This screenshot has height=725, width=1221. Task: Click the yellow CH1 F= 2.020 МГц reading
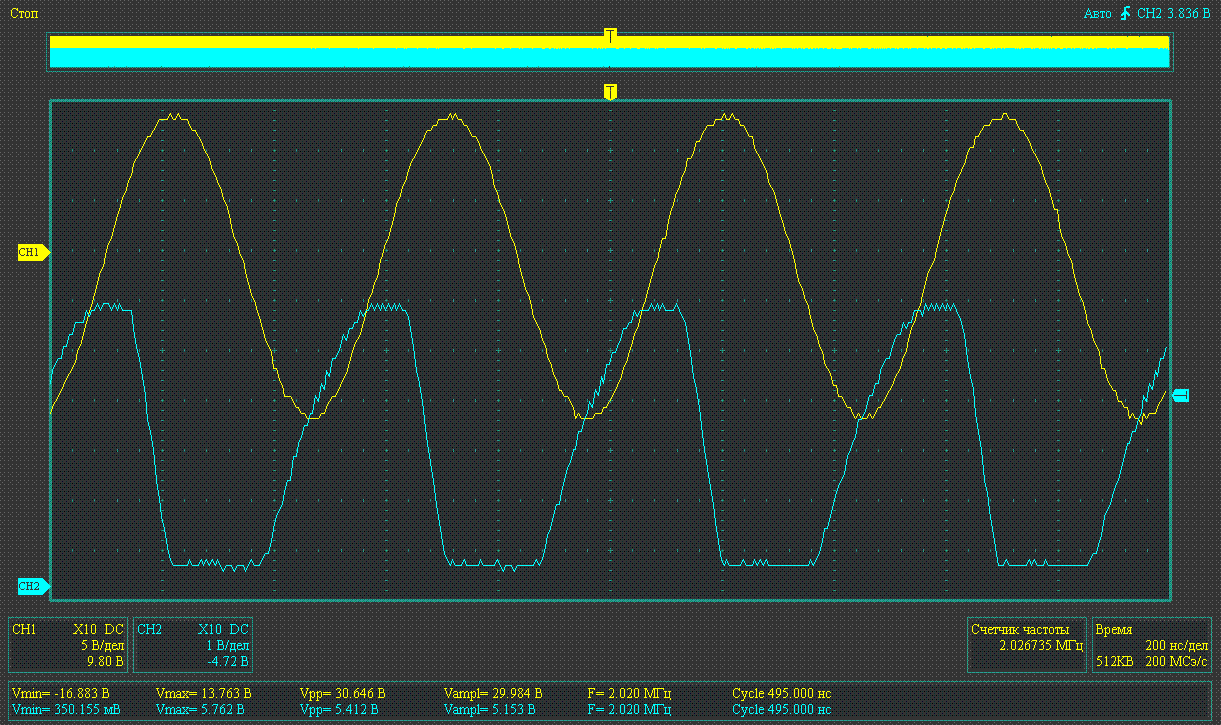(x=629, y=693)
